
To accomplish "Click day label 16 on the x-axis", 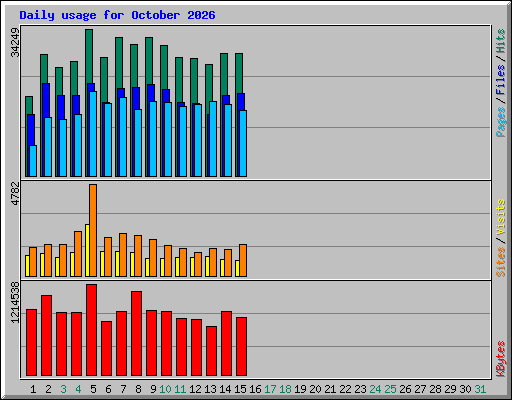I will pyautogui.click(x=255, y=389).
